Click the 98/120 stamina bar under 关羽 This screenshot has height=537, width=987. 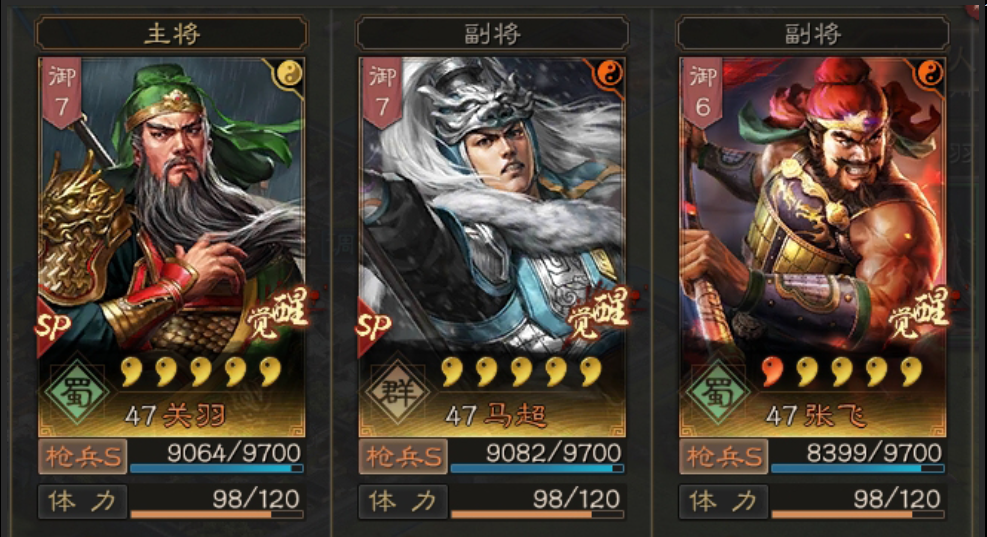(217, 502)
